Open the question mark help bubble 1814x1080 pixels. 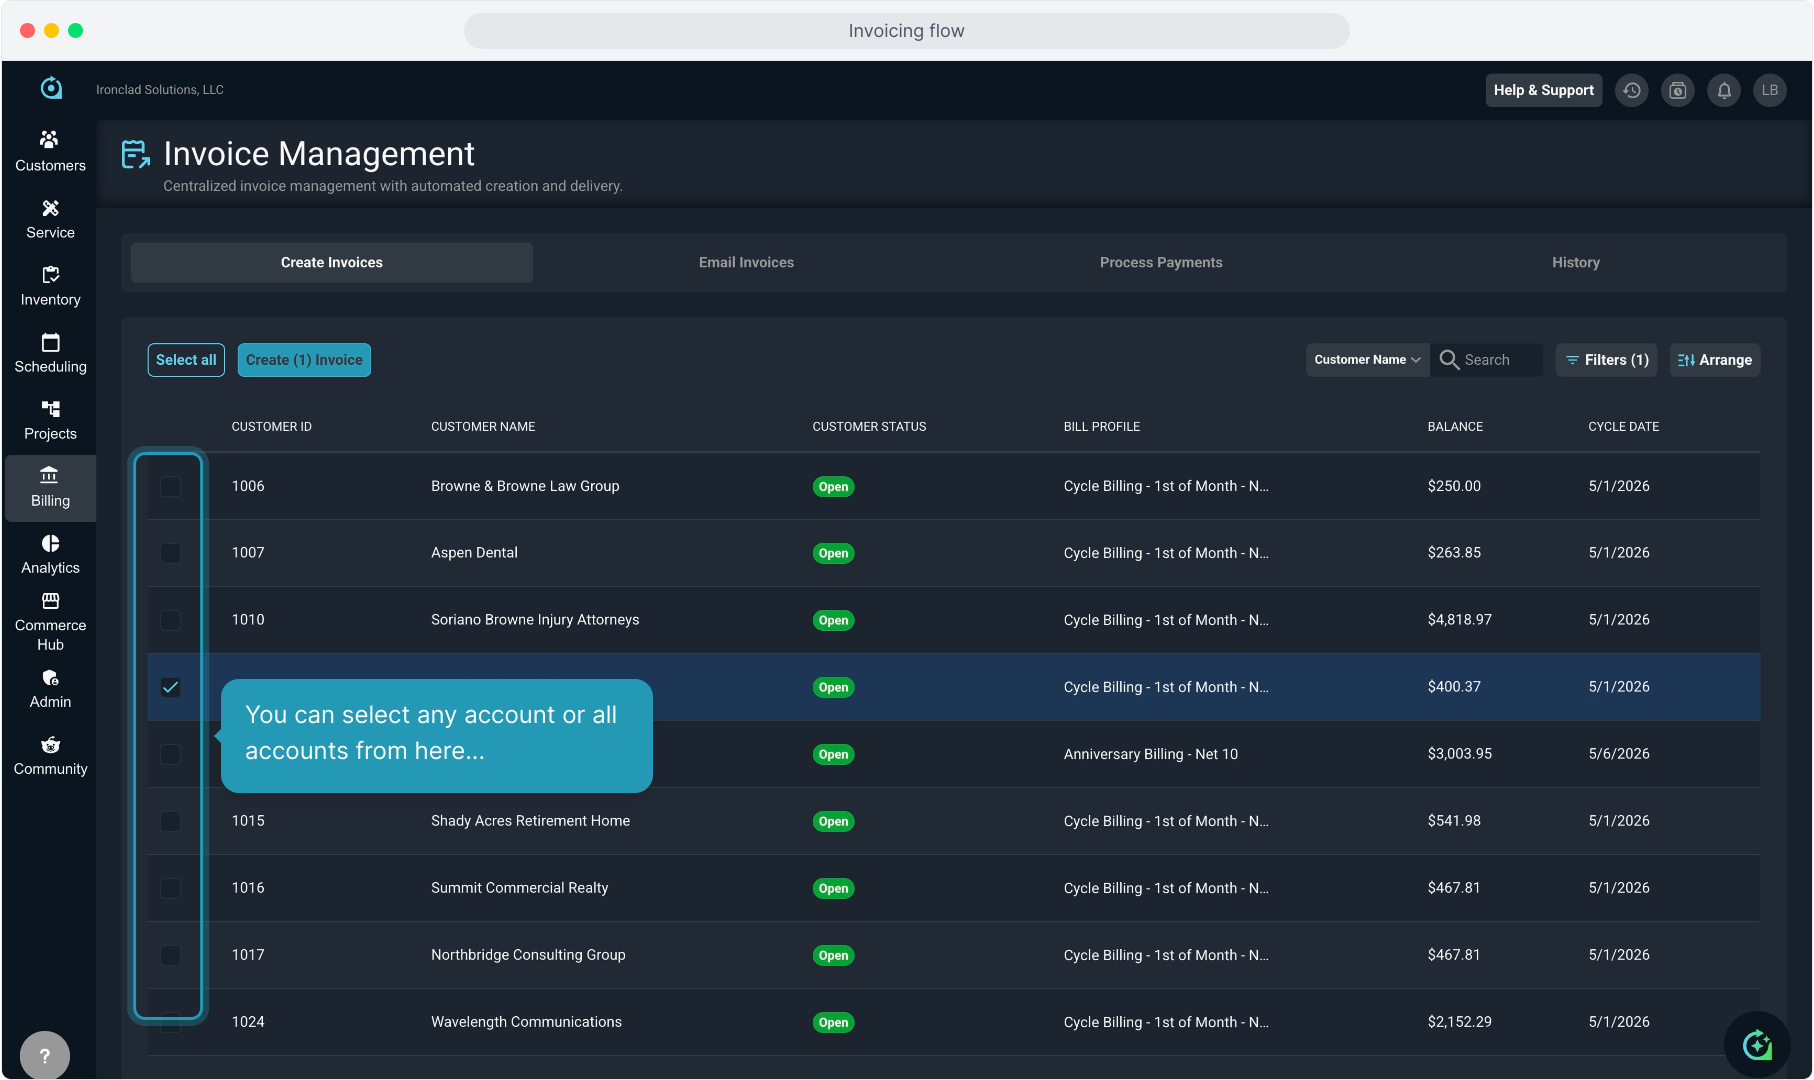[45, 1055]
